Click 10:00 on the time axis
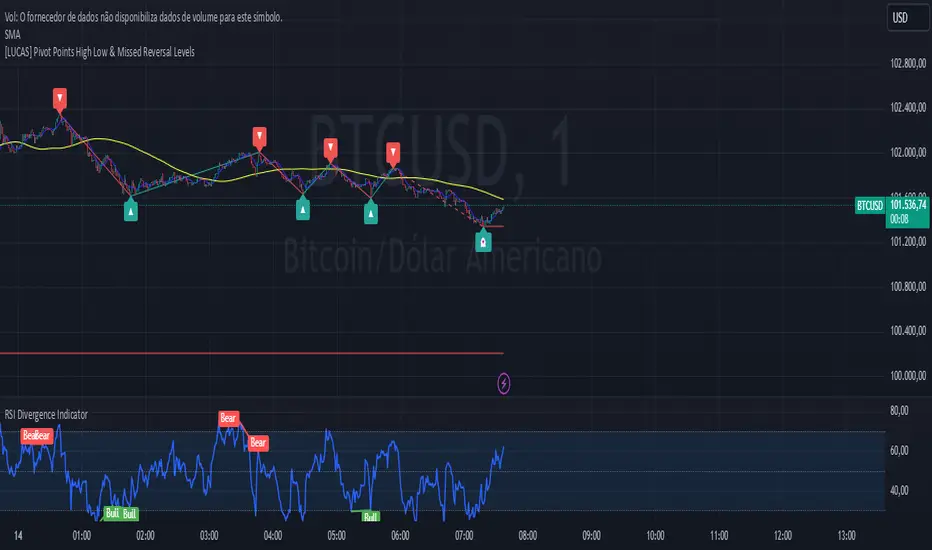 pos(655,536)
